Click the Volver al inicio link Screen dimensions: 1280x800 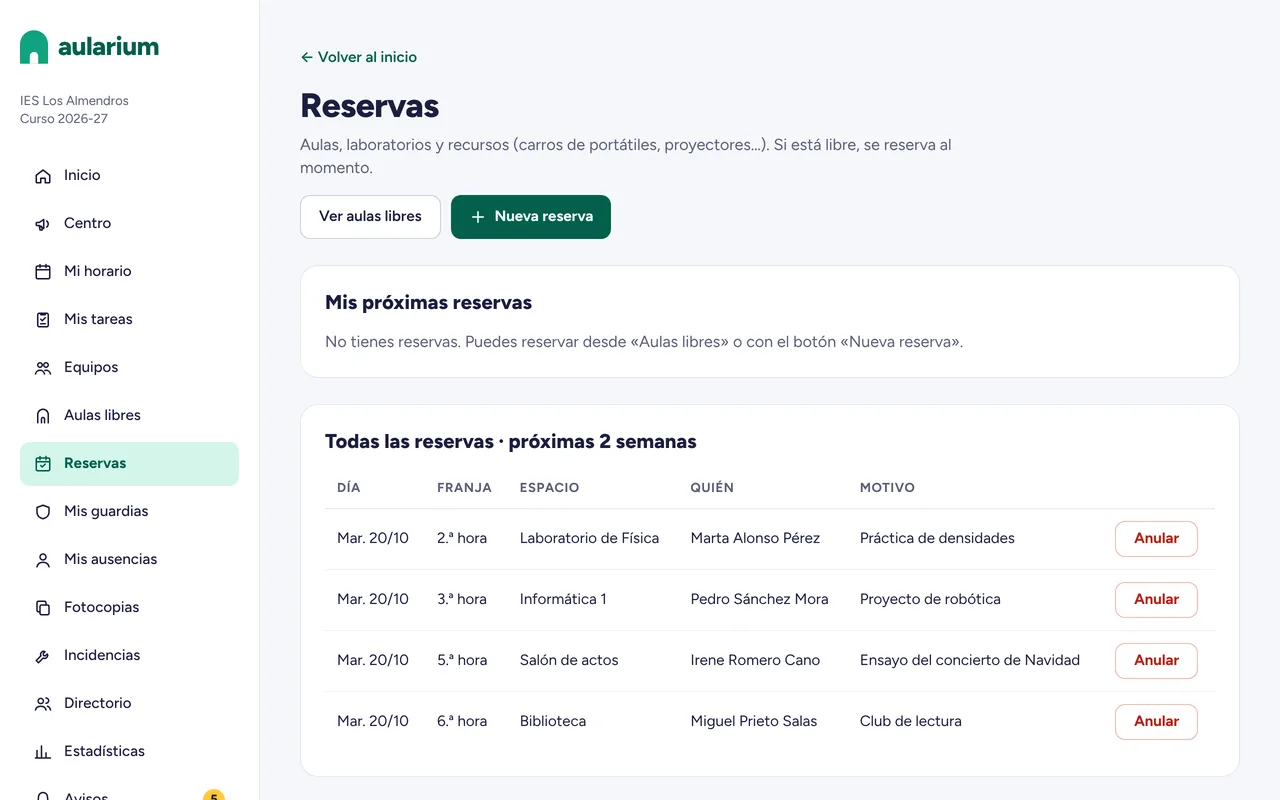(x=358, y=58)
